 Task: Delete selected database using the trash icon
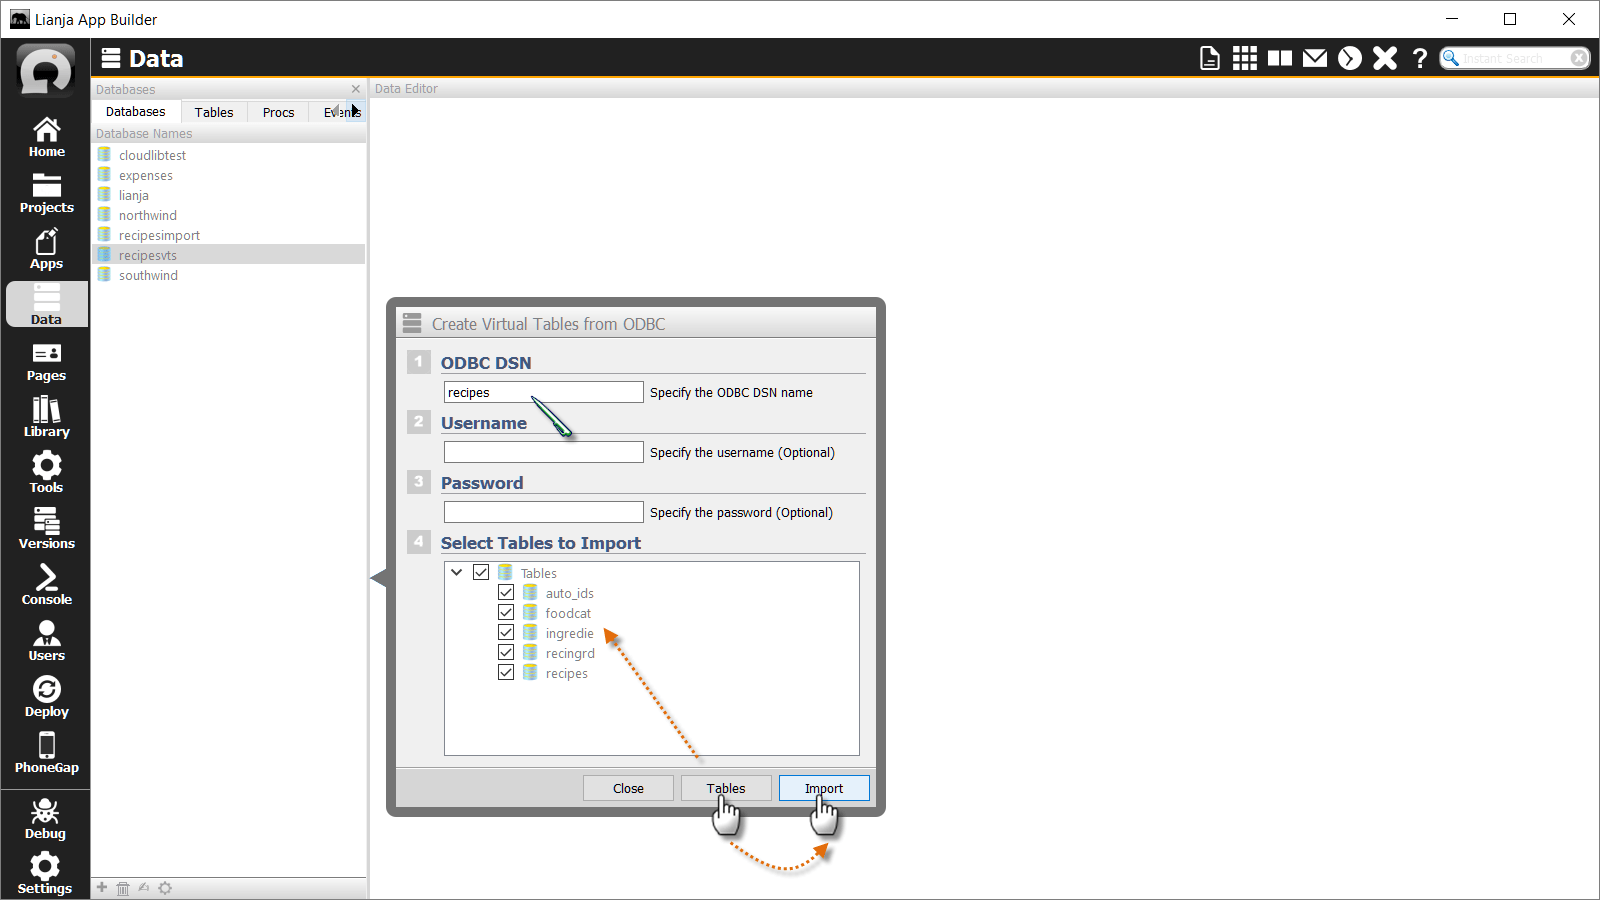[x=122, y=888]
